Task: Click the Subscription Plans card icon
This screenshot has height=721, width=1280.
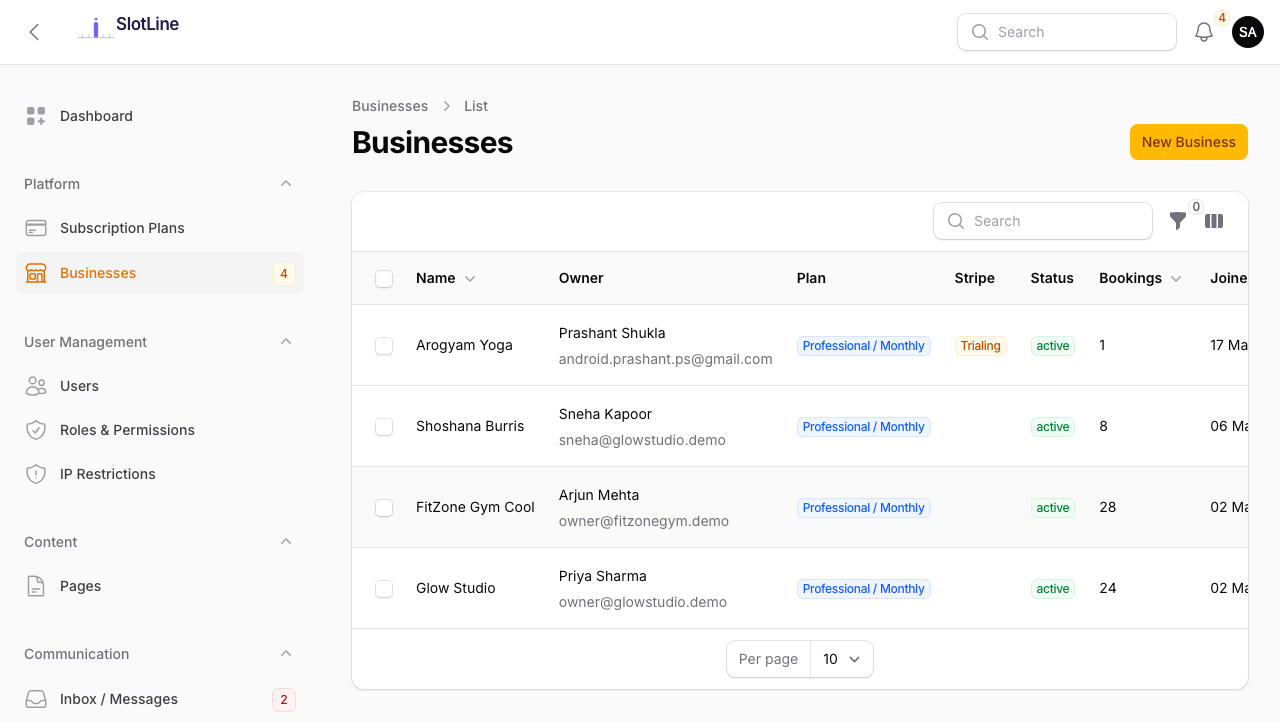Action: [36, 228]
